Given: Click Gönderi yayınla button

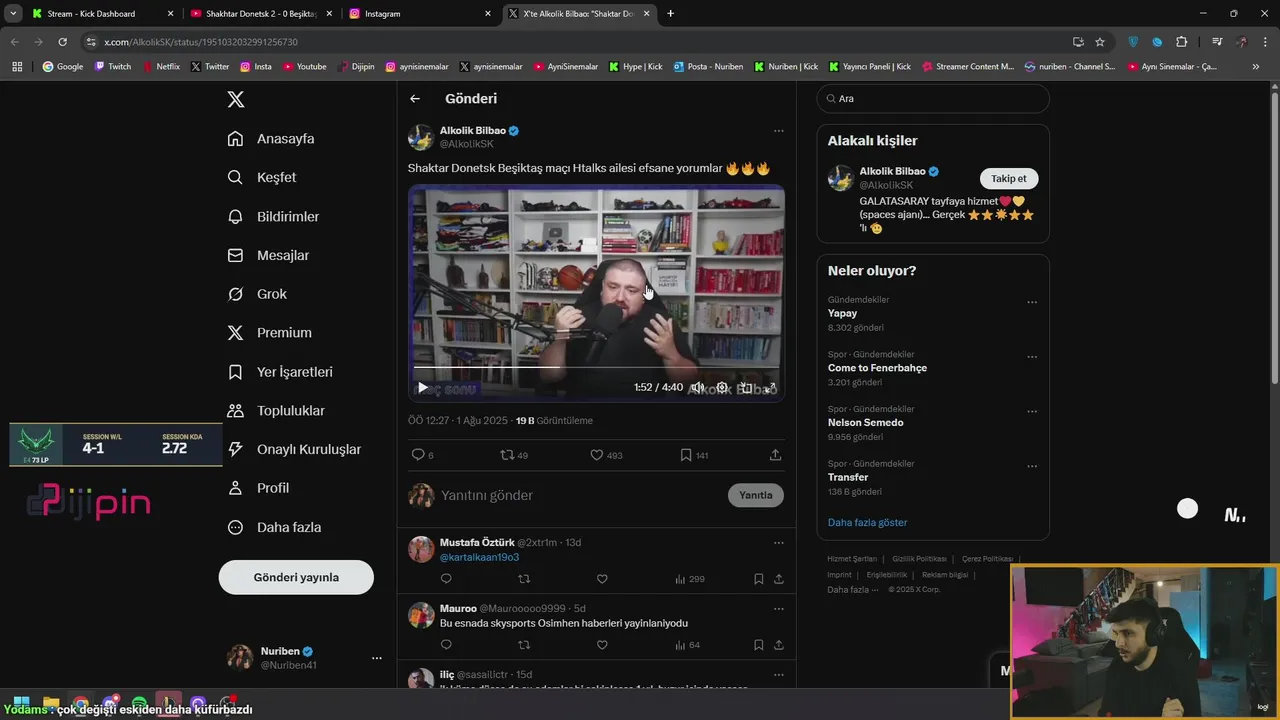Looking at the screenshot, I should [x=296, y=577].
